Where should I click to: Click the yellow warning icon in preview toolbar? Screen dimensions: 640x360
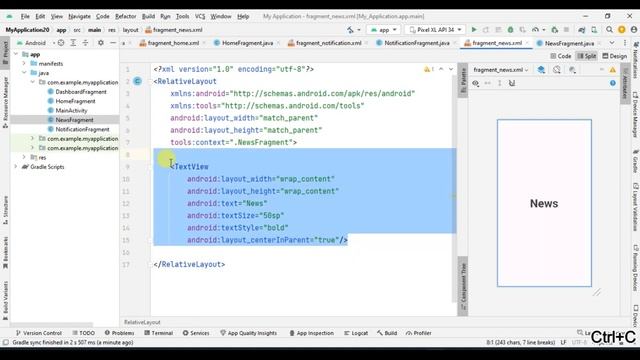click(x=613, y=70)
